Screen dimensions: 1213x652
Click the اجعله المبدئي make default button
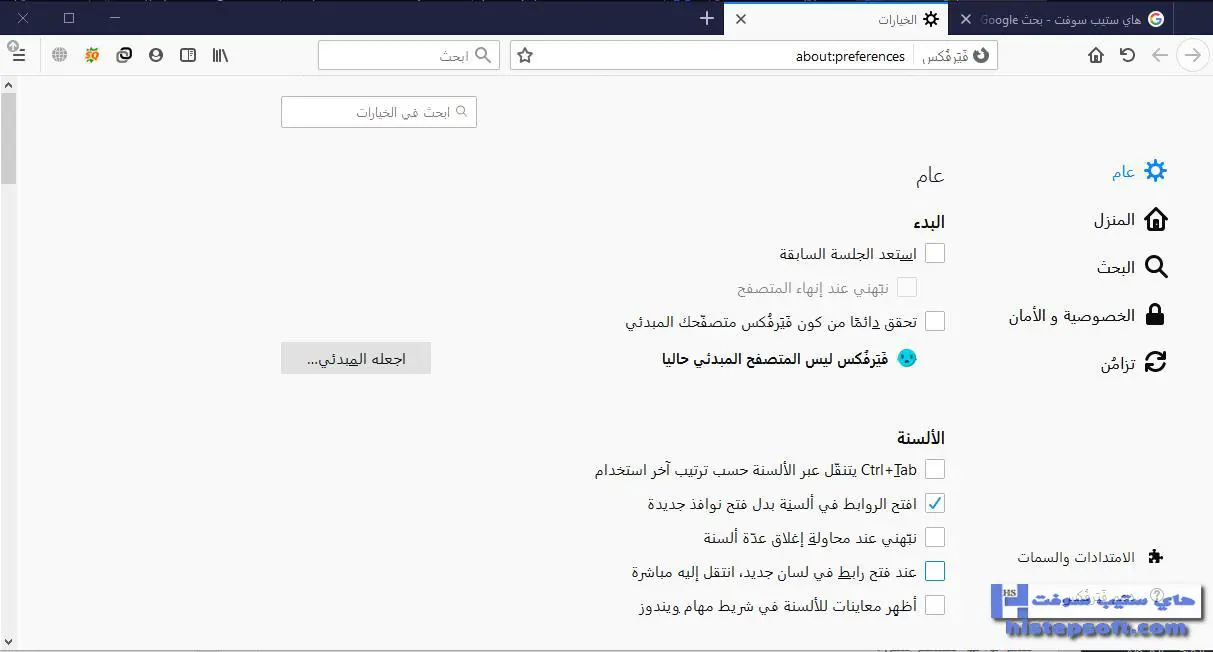pyautogui.click(x=356, y=358)
